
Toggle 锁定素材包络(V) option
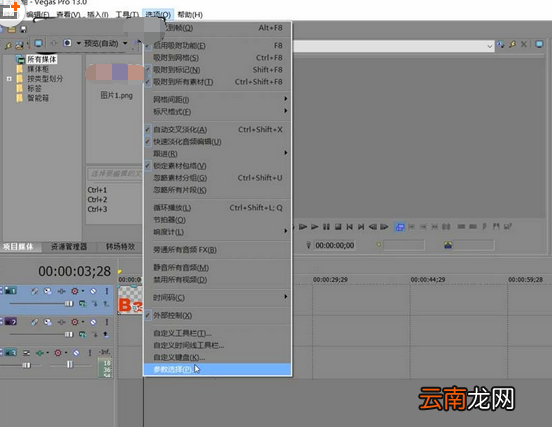click(x=217, y=166)
